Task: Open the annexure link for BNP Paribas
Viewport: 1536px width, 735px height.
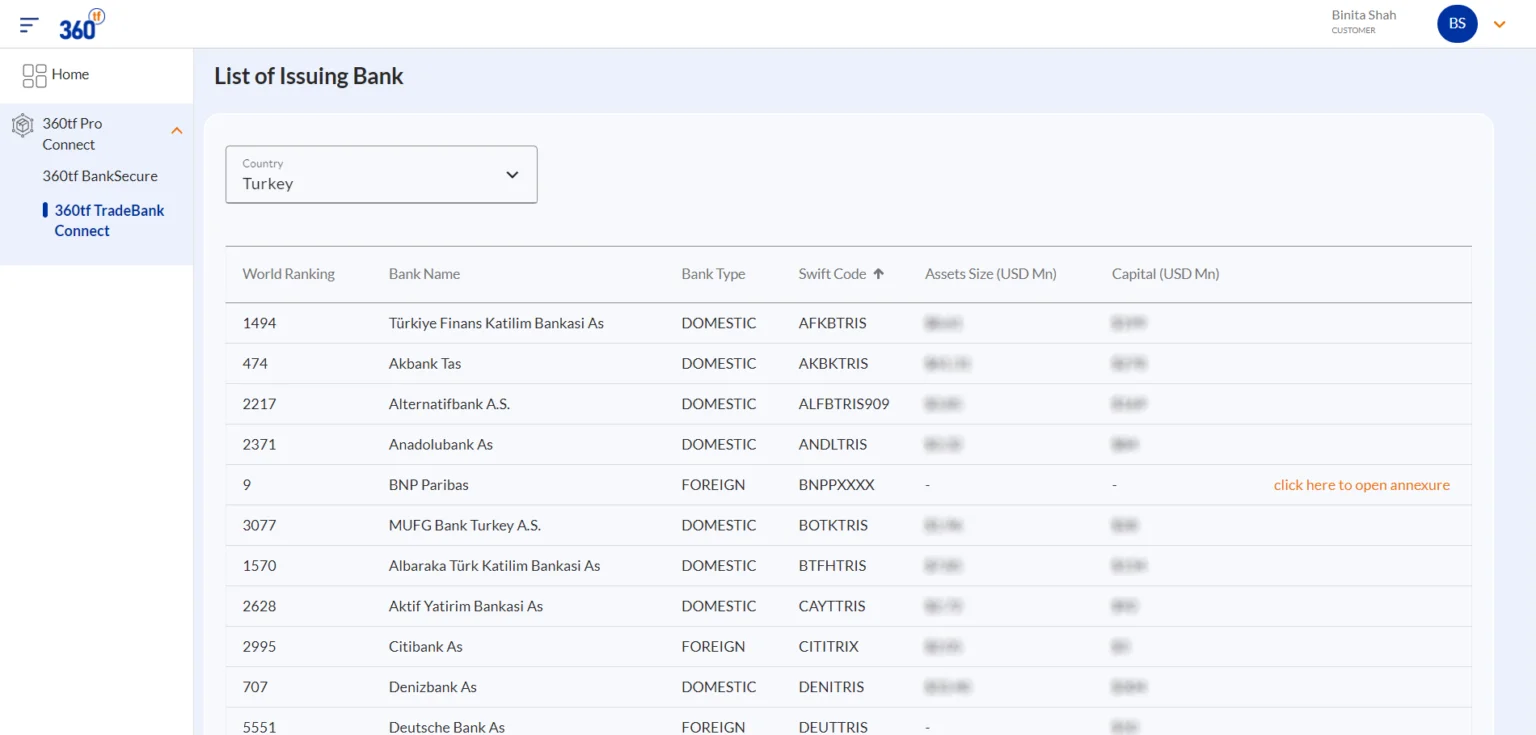Action: (x=1361, y=484)
